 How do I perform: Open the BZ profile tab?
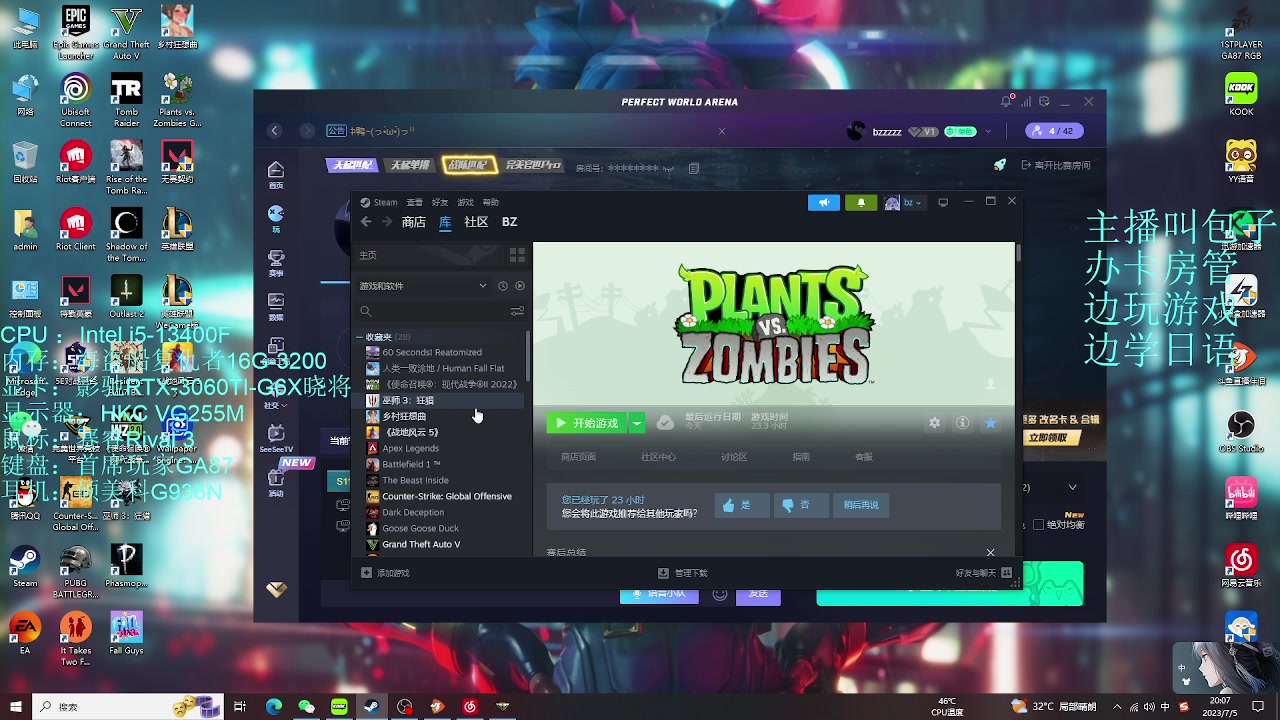(x=509, y=222)
